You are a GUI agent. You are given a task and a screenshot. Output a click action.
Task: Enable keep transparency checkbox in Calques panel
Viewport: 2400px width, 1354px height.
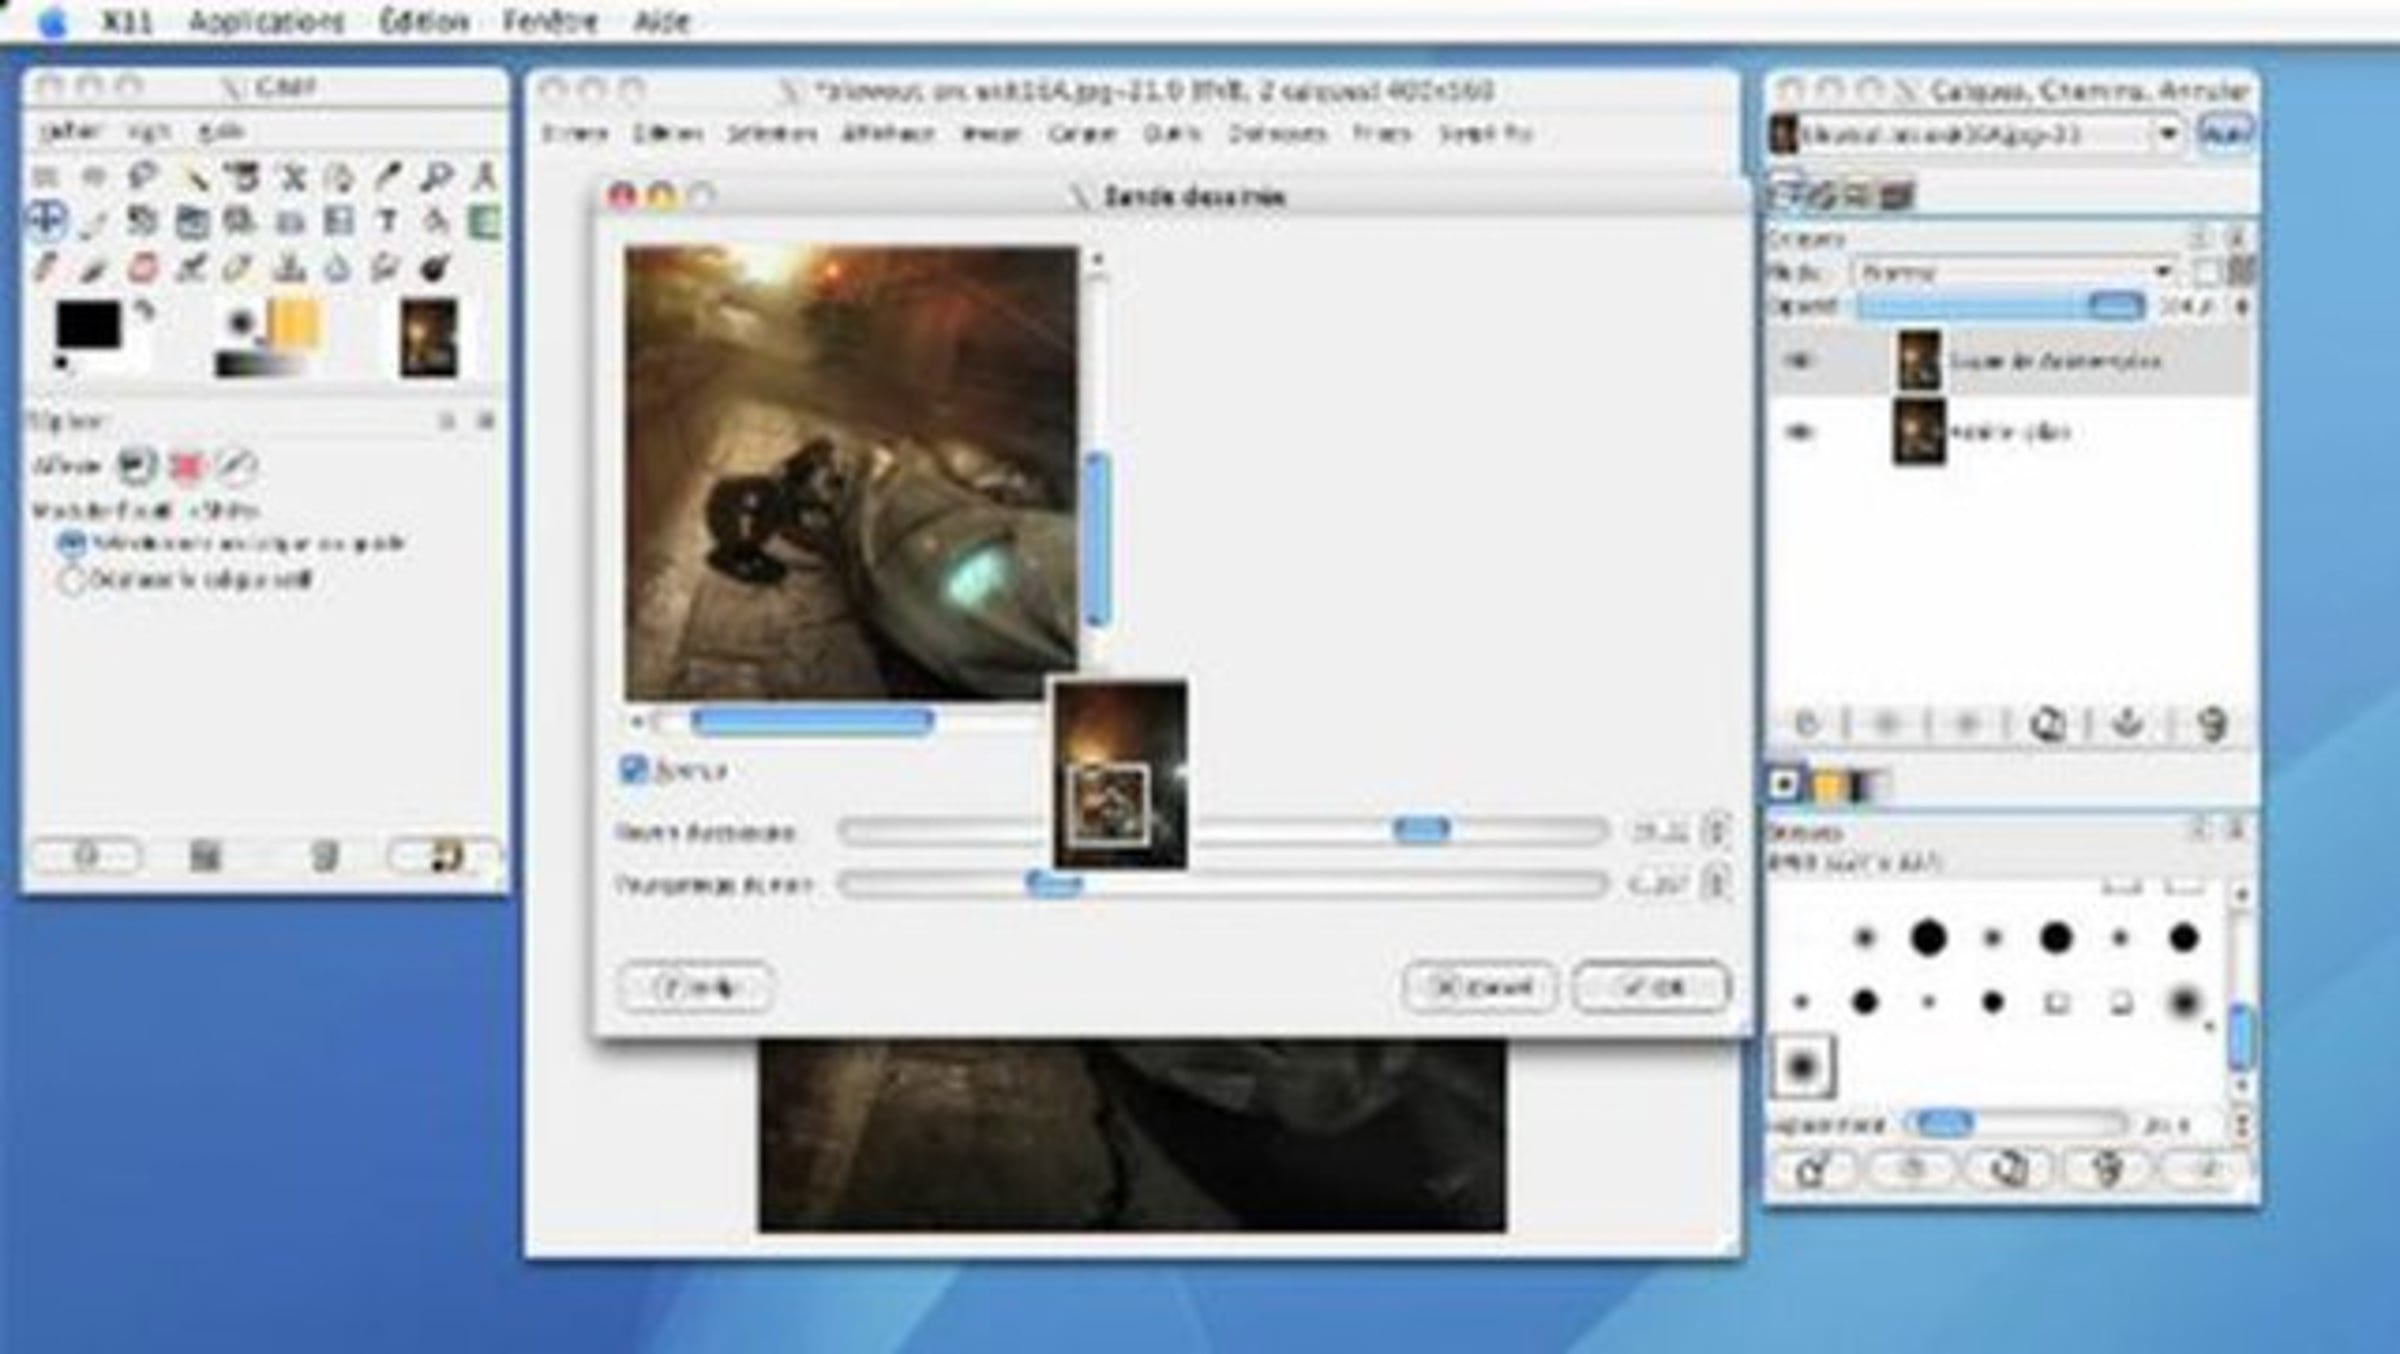pyautogui.click(x=2205, y=272)
